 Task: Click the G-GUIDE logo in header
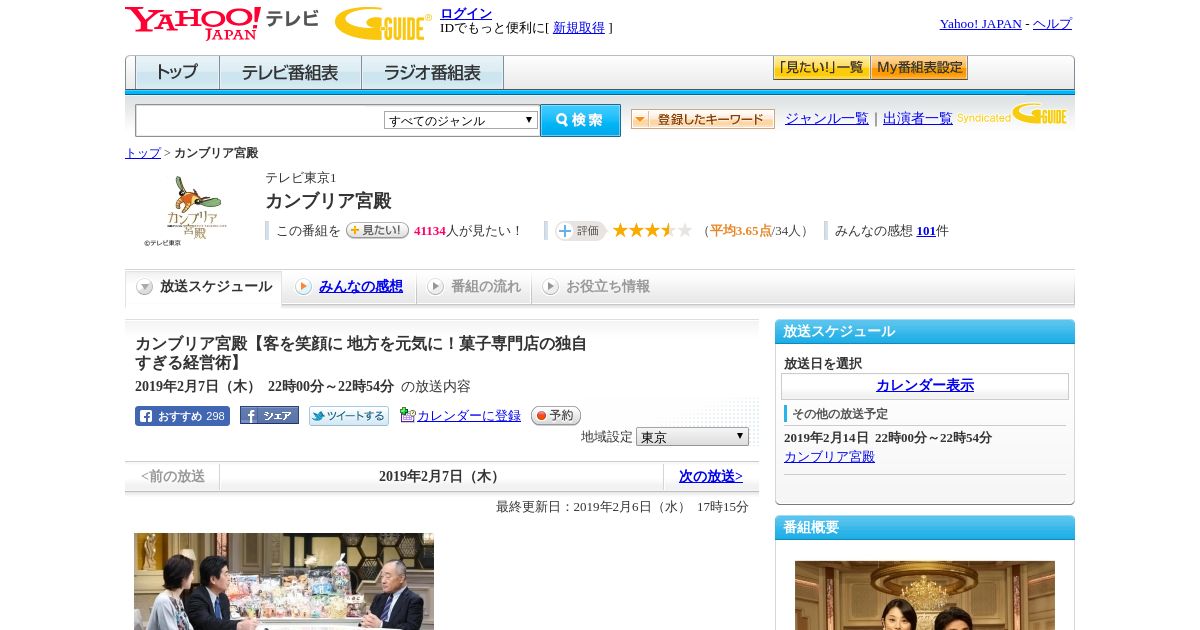pos(383,23)
